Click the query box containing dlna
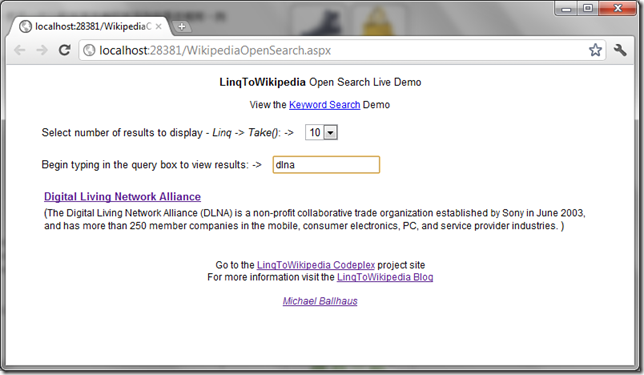 pos(326,165)
